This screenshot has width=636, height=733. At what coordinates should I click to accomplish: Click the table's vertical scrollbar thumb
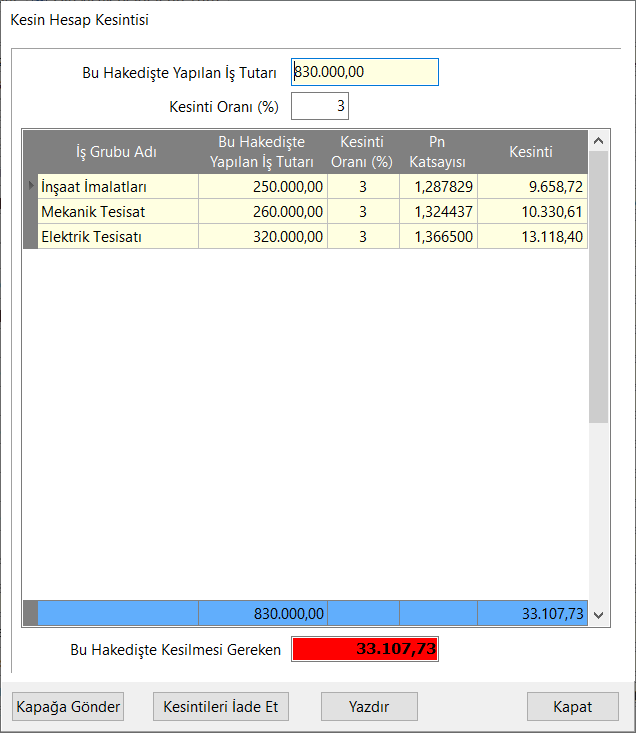[x=599, y=287]
